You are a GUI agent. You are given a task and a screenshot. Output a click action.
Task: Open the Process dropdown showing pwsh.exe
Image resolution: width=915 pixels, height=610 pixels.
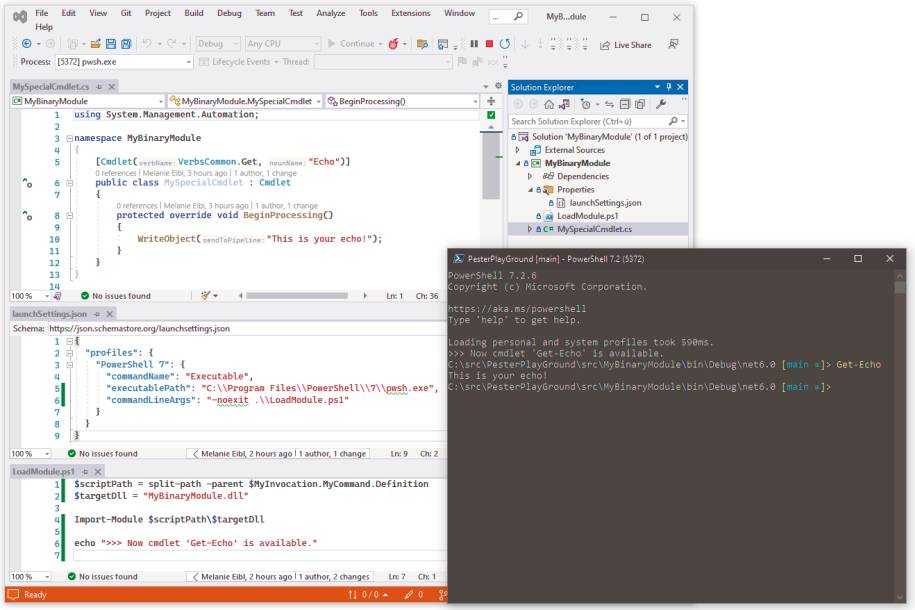(124, 62)
